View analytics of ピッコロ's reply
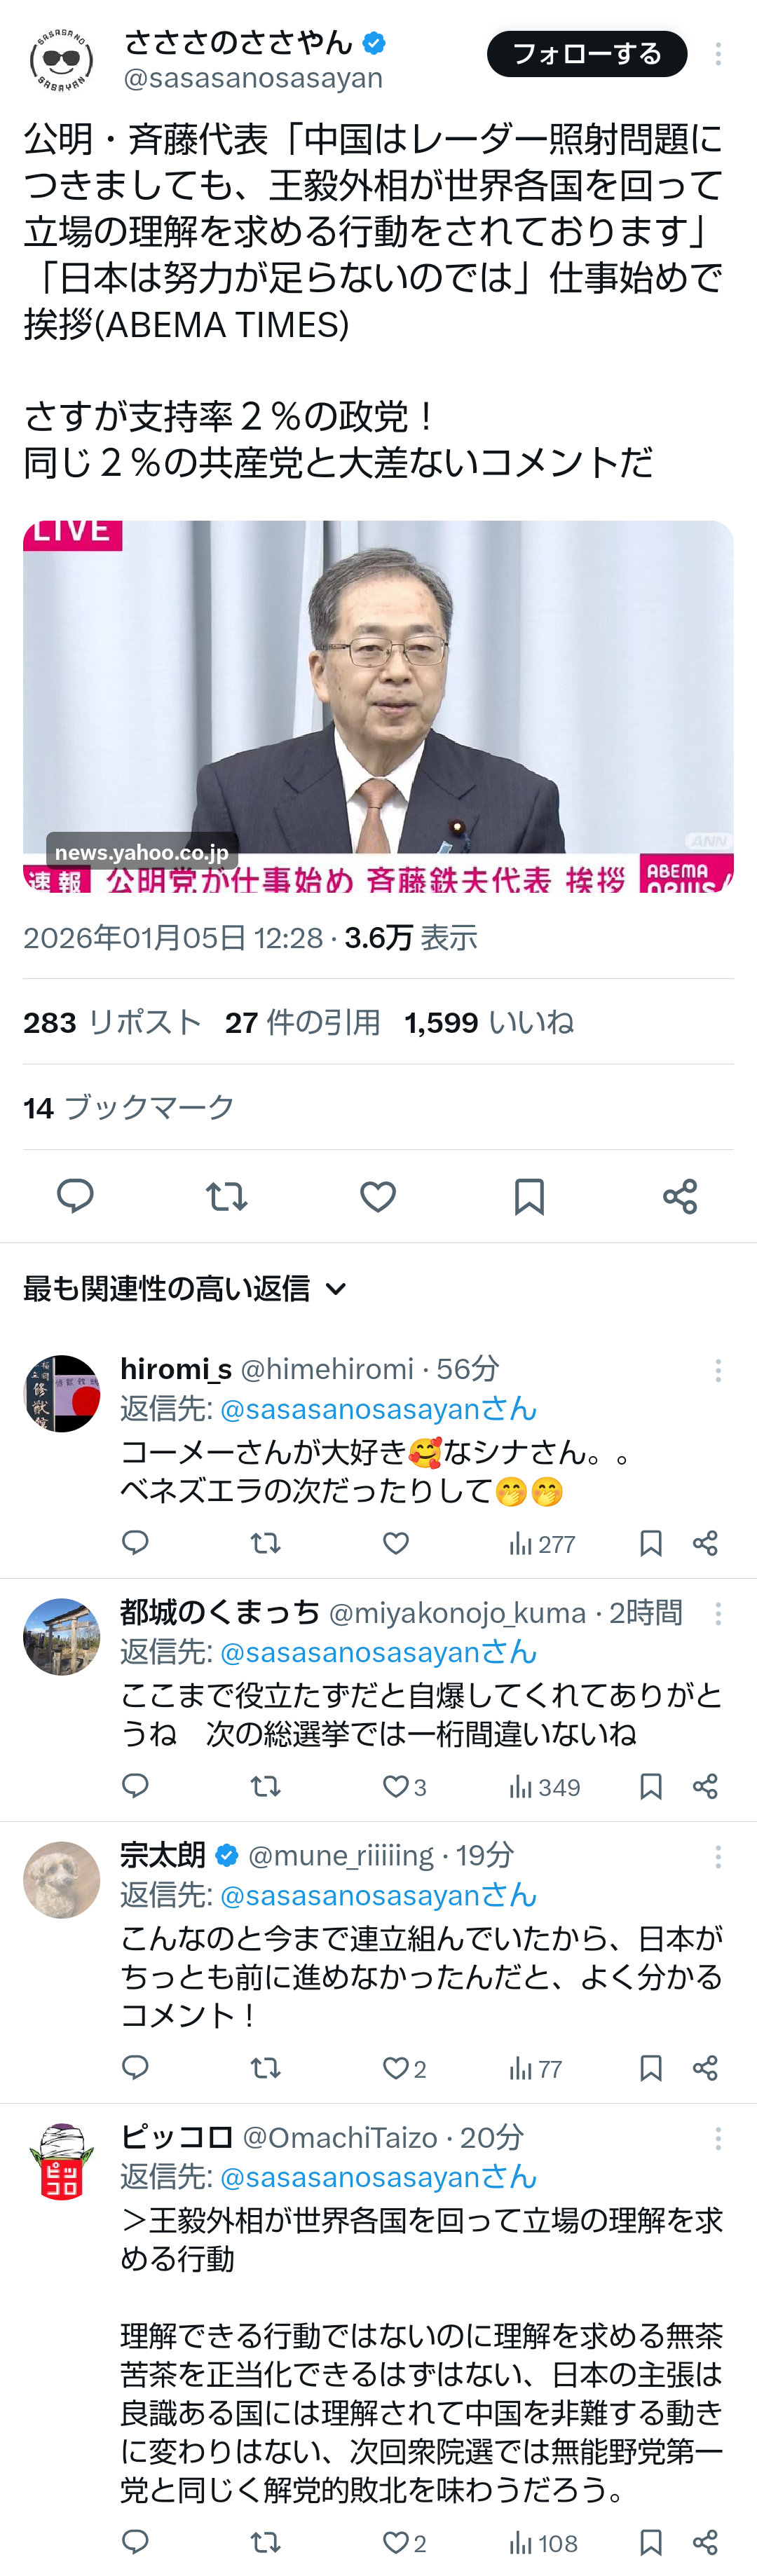 pyautogui.click(x=543, y=2542)
